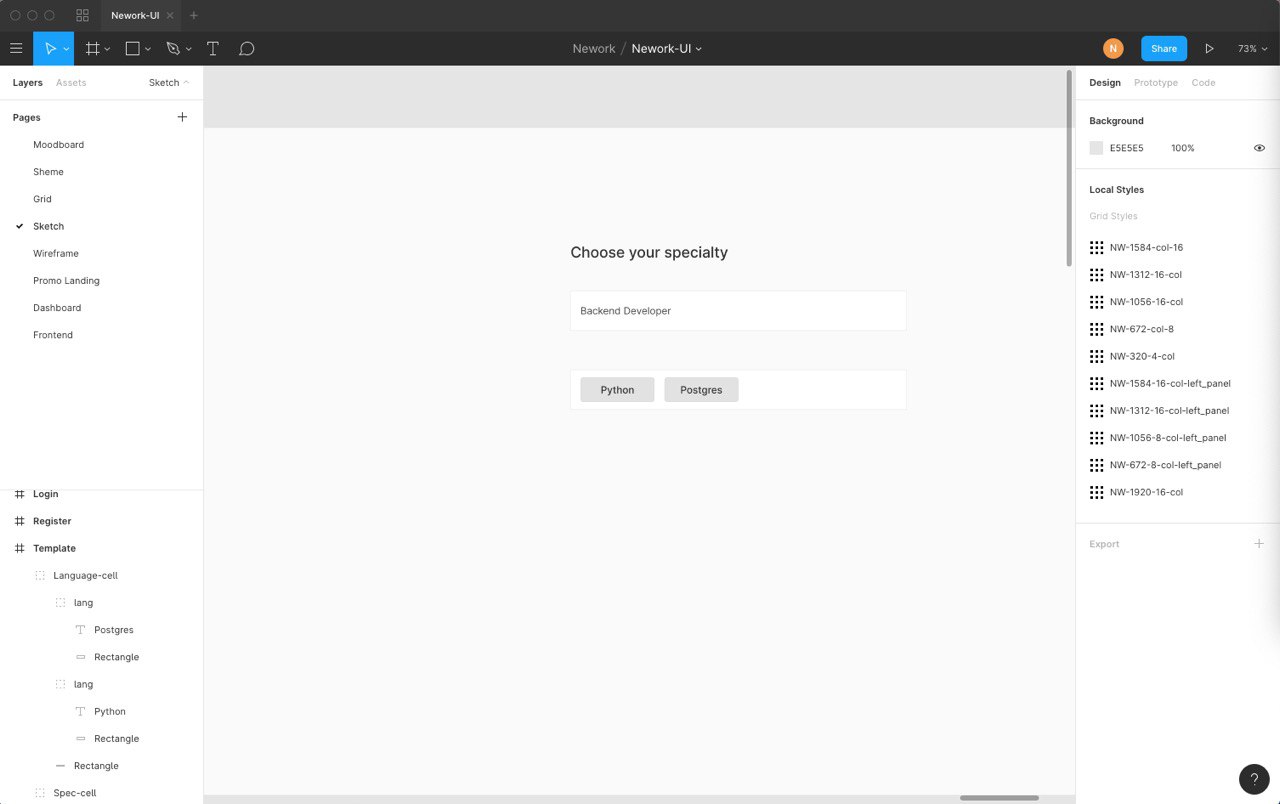Open the 73% zoom dropdown
The height and width of the screenshot is (804, 1280).
click(1252, 48)
